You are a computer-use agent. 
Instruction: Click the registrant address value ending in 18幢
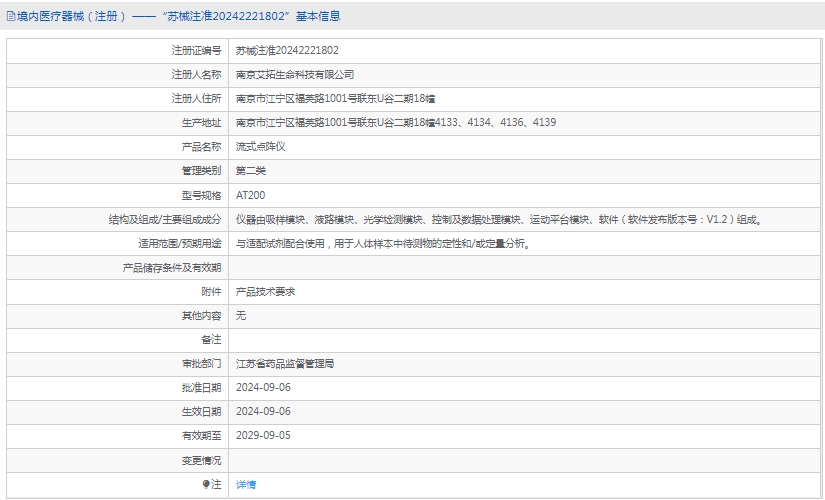[335, 98]
